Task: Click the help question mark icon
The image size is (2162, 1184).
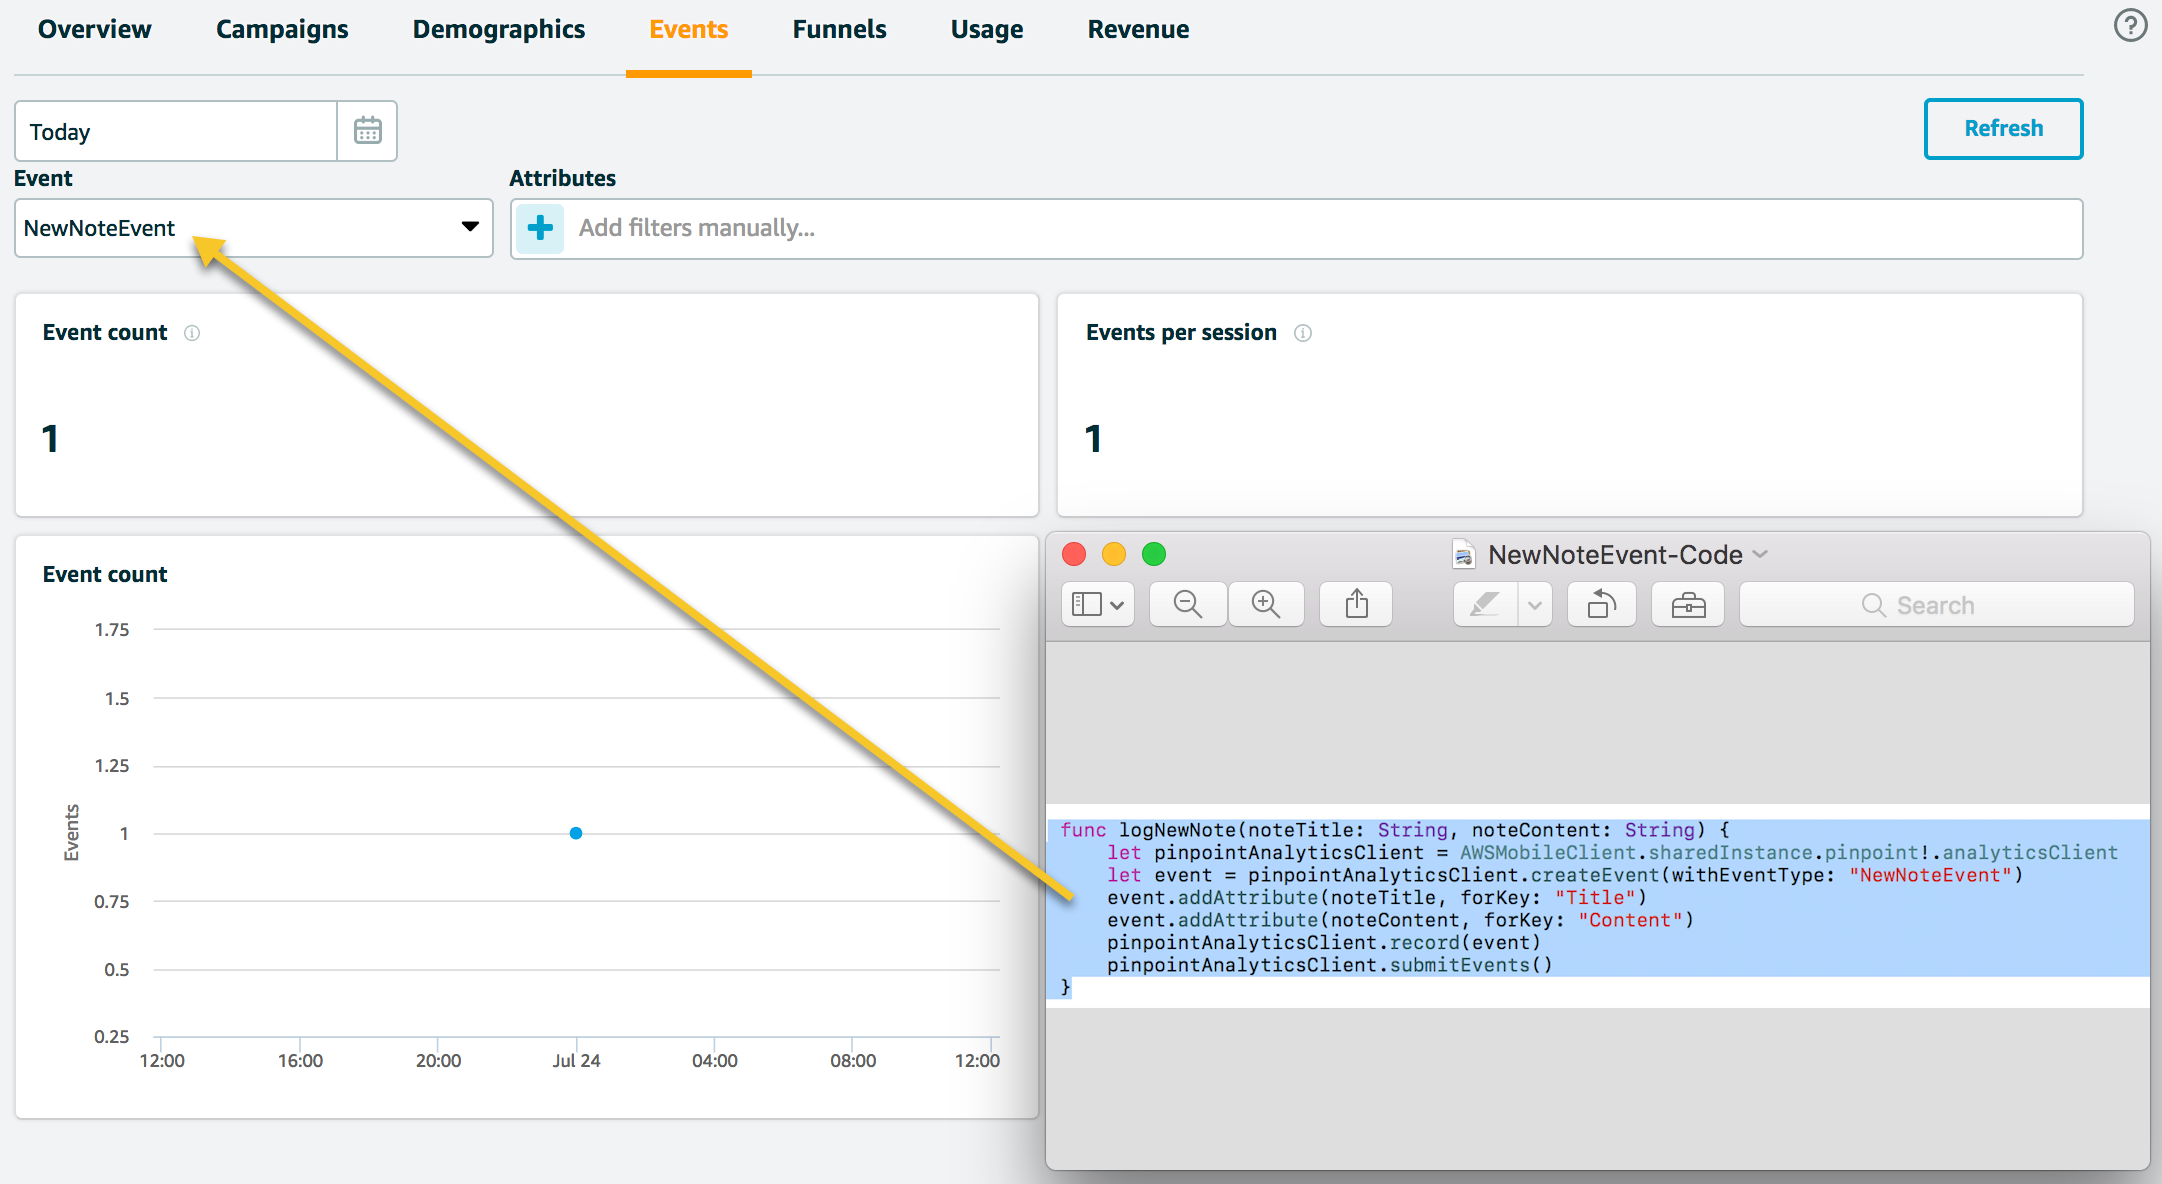Action: 2130,26
